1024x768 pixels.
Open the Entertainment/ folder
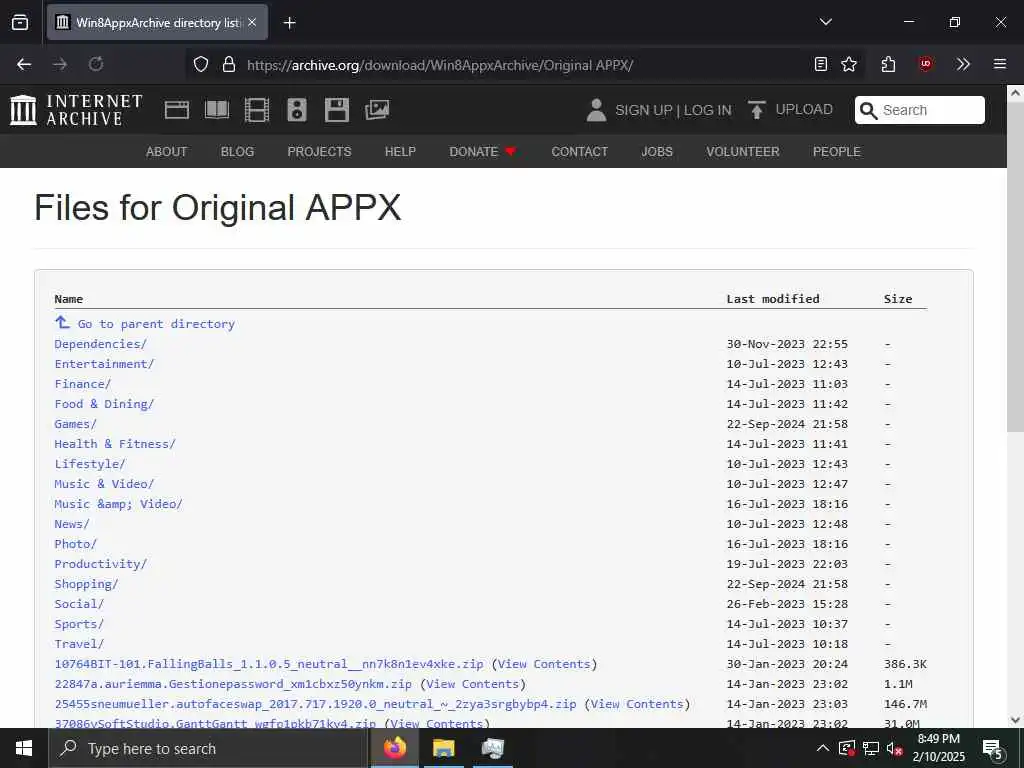104,364
